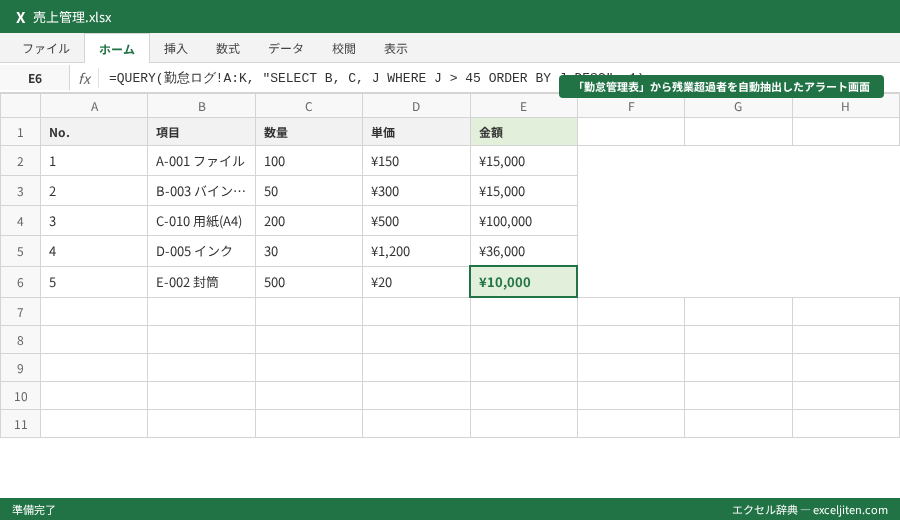Select column B header
The width and height of the screenshot is (900, 520).
pos(201,107)
